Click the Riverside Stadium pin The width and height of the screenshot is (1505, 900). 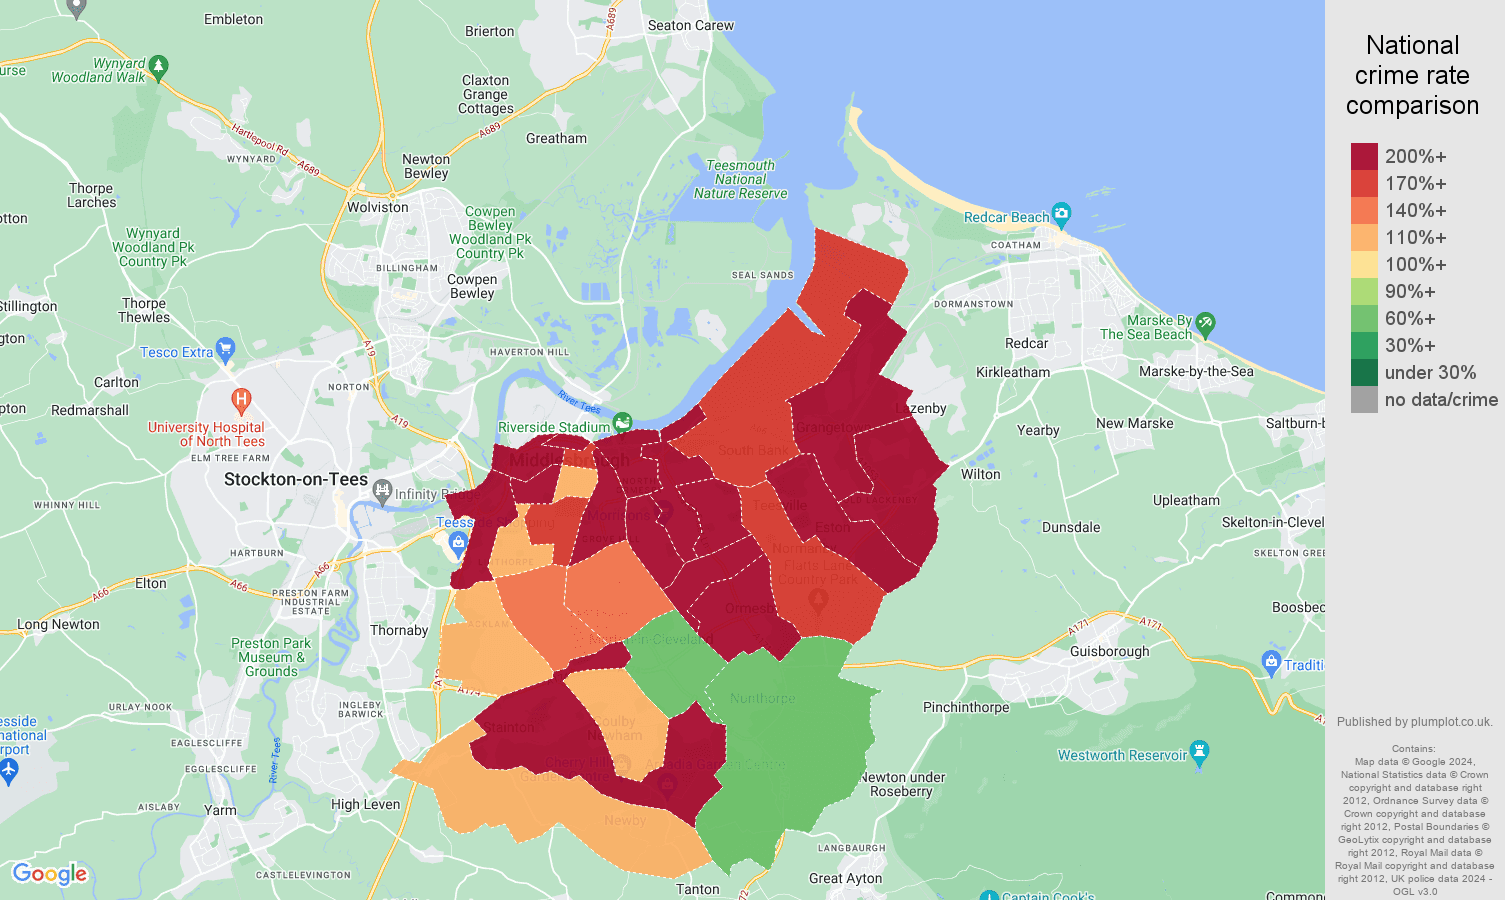coord(623,423)
